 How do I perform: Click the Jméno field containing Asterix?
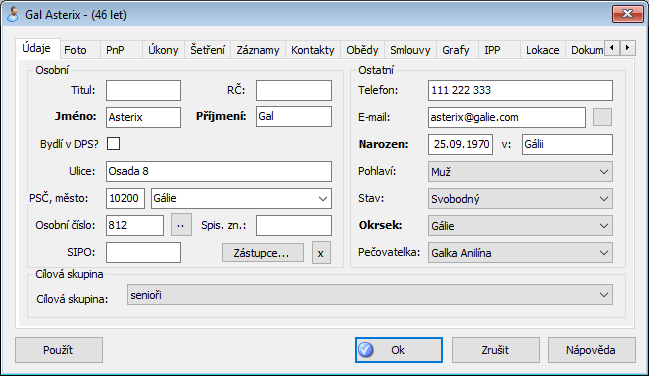coord(143,117)
